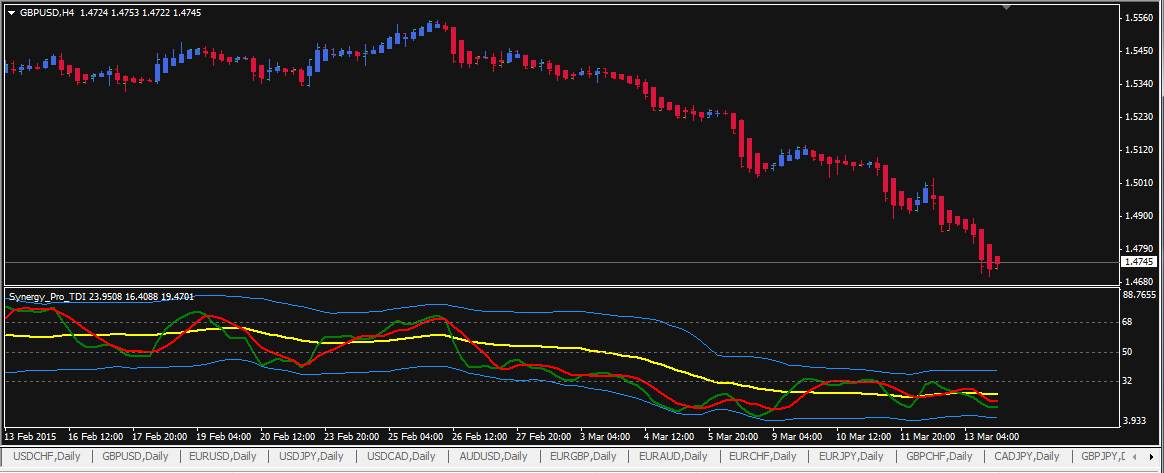Click the 1.5340 price scale label
The width and height of the screenshot is (1164, 473).
coord(1139,83)
